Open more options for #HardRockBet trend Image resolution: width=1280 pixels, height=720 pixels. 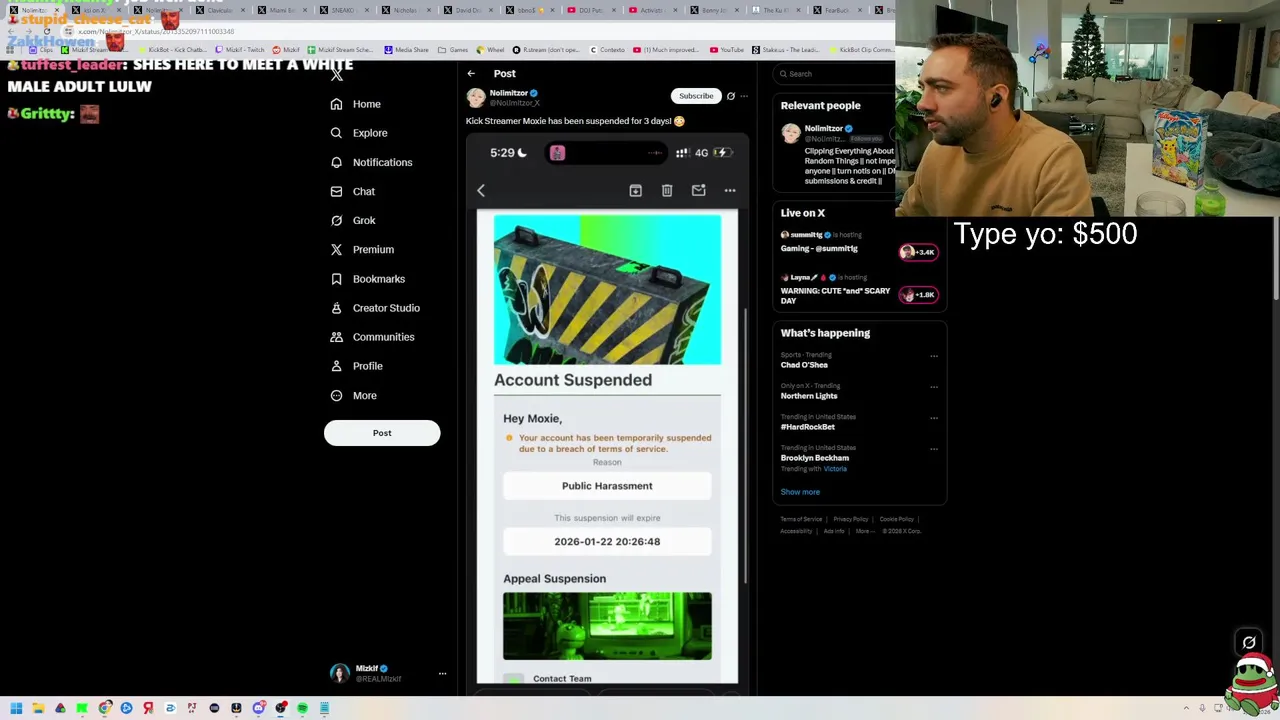coord(934,418)
